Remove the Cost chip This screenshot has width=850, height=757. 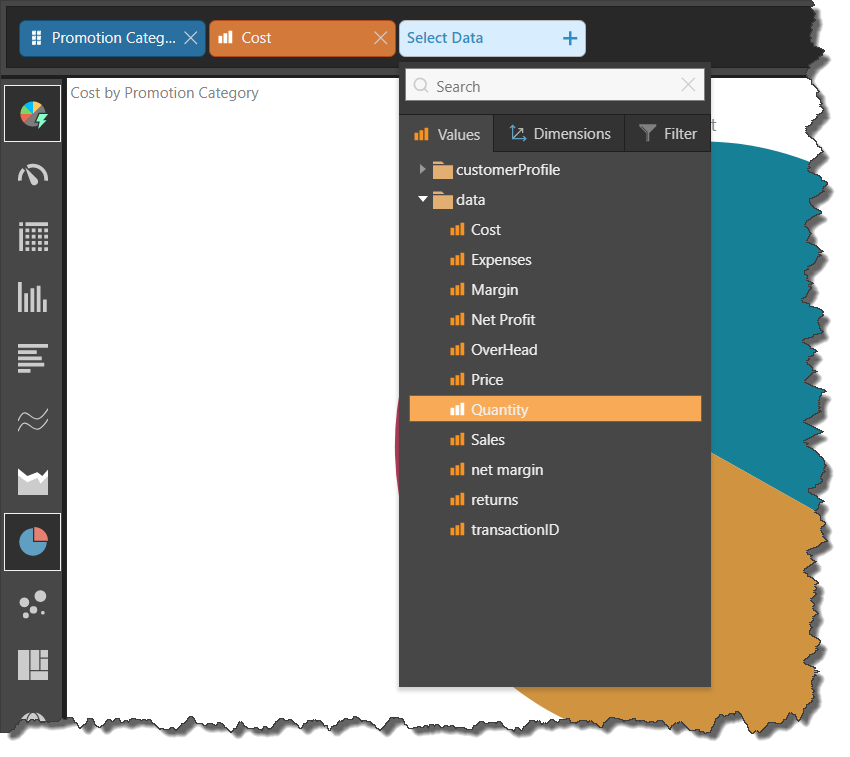[380, 38]
